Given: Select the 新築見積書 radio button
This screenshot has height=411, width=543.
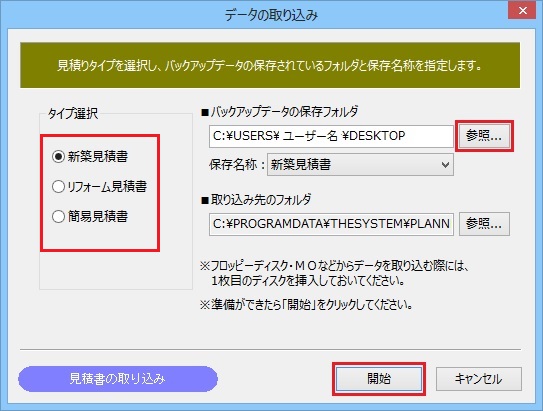Looking at the screenshot, I should click(x=58, y=157).
